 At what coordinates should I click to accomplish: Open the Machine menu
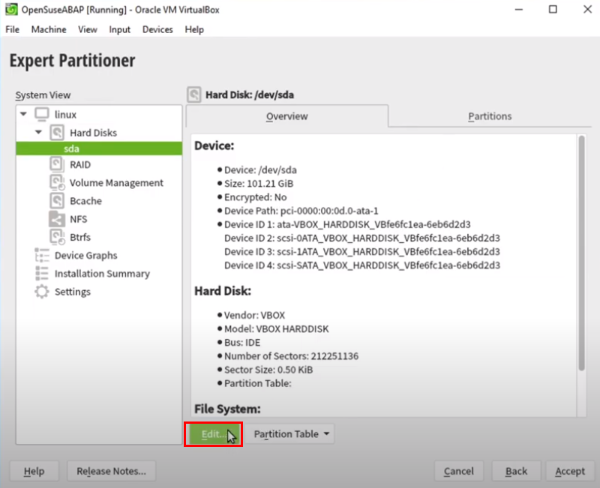[49, 29]
